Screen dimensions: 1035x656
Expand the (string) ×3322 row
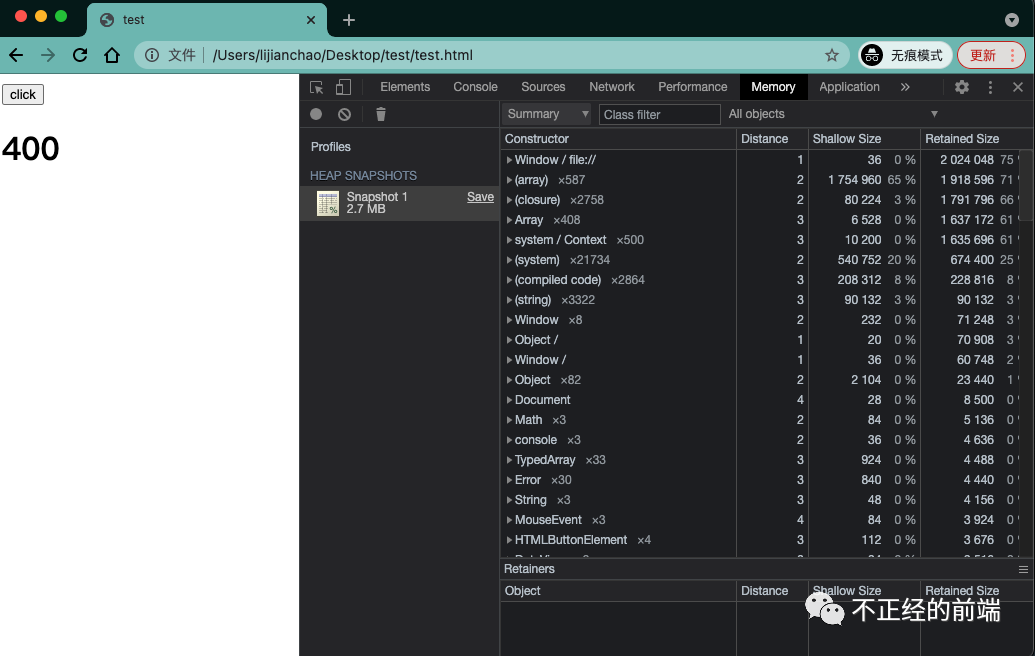(509, 300)
